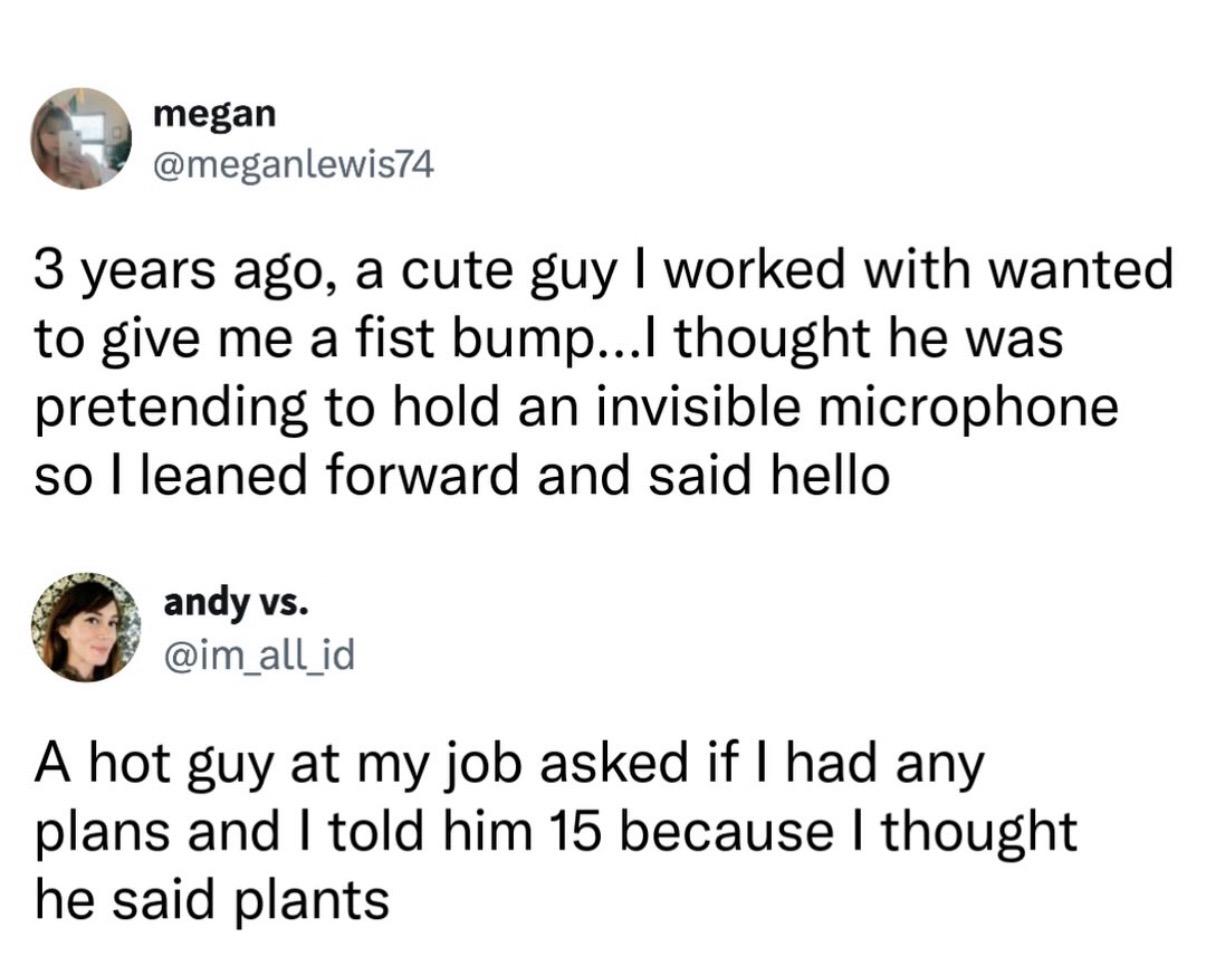Select the line starting "3 years ago"
Screen dimensions: 1206x962
604,272
